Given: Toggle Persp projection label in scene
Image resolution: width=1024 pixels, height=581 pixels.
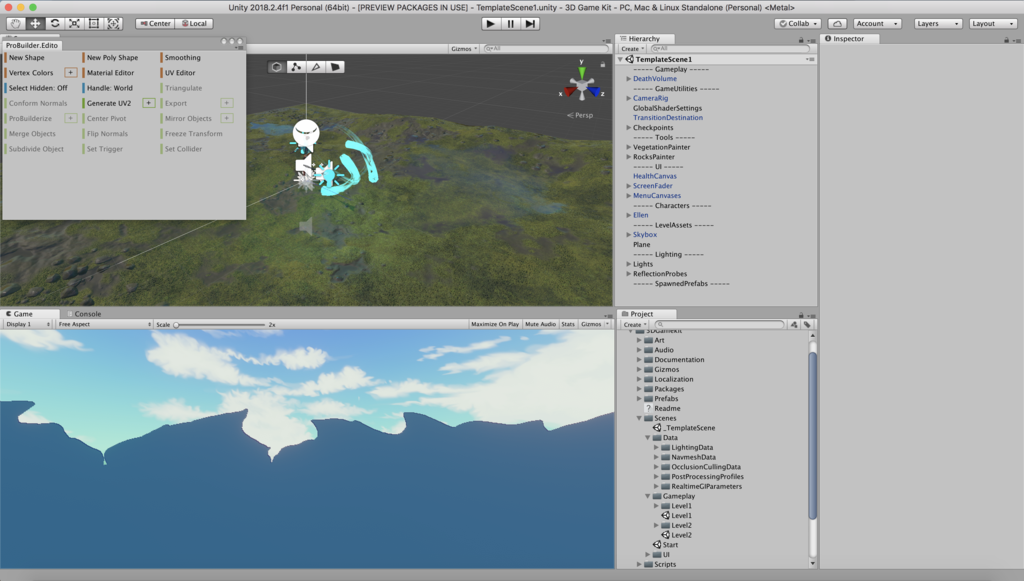Looking at the screenshot, I should point(581,115).
